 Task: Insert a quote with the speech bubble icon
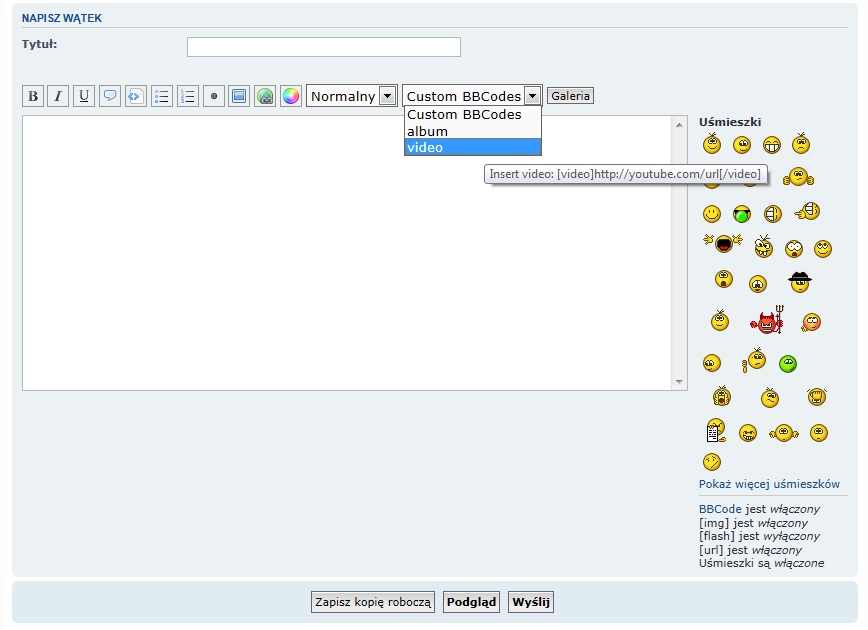[x=110, y=96]
